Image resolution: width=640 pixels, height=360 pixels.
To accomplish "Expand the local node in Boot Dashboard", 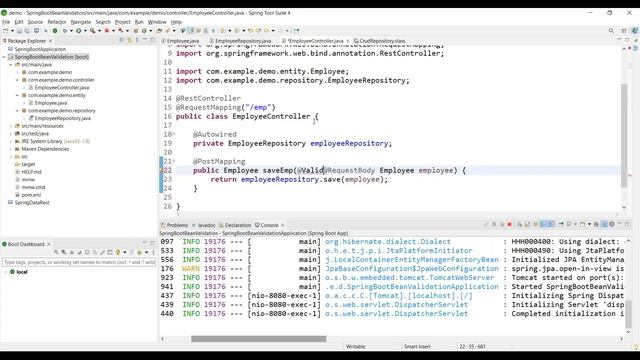I will pyautogui.click(x=6, y=272).
